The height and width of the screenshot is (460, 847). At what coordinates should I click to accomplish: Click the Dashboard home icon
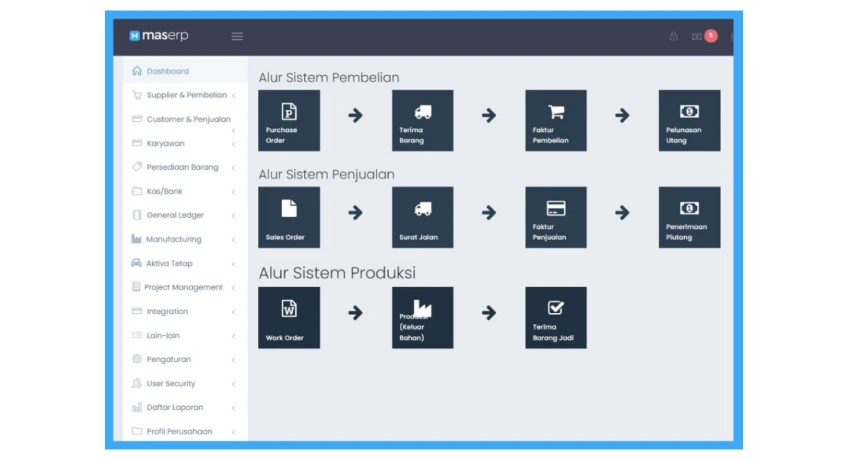(x=137, y=71)
